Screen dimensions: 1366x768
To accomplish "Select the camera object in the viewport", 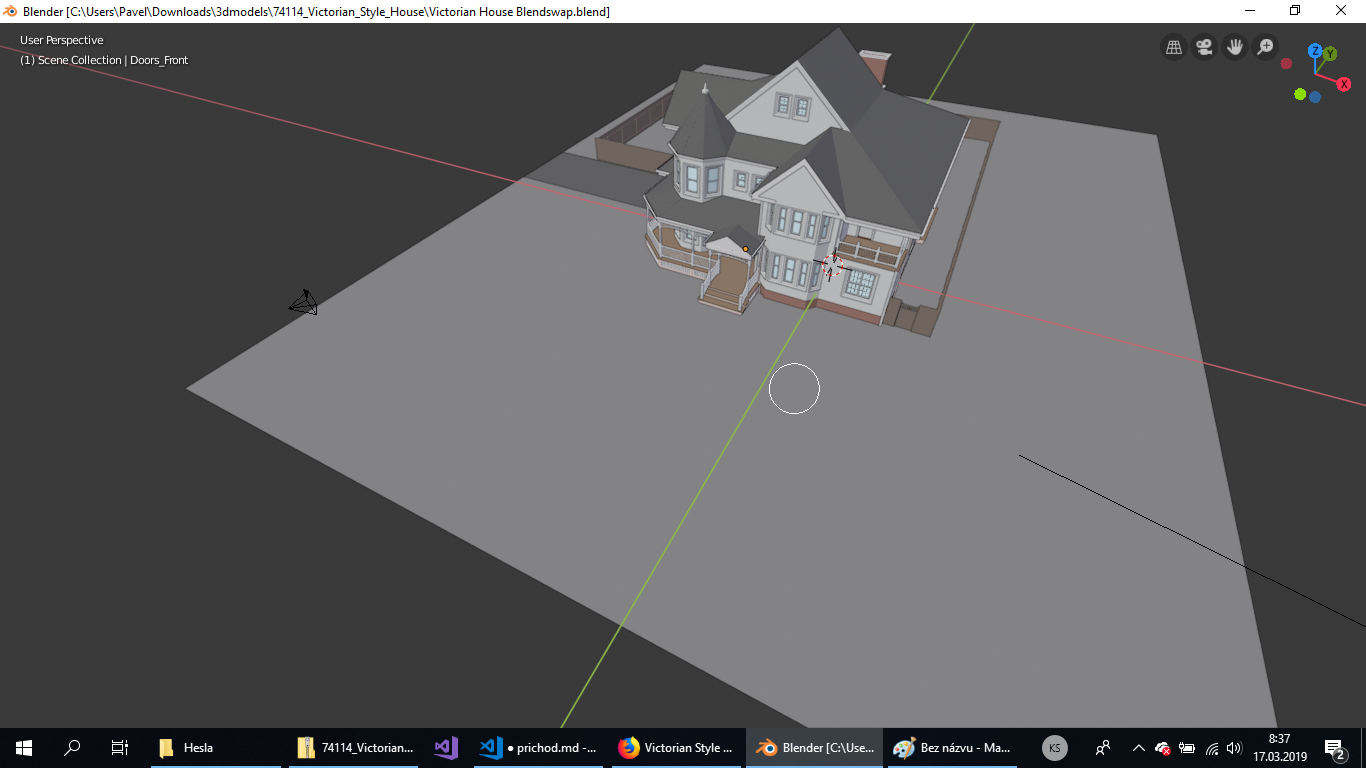I will (303, 302).
